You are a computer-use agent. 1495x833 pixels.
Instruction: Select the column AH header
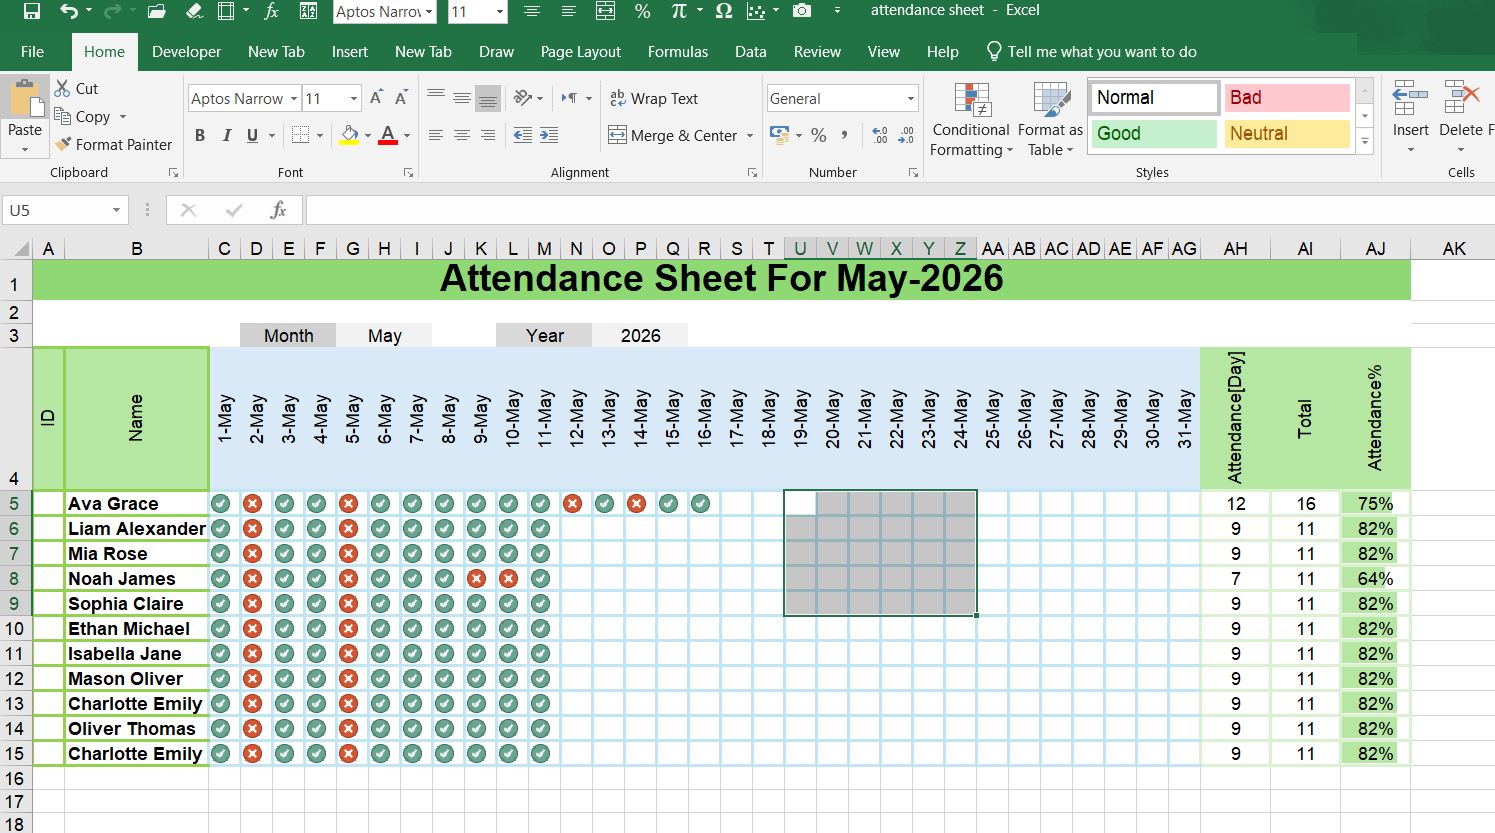click(1235, 248)
